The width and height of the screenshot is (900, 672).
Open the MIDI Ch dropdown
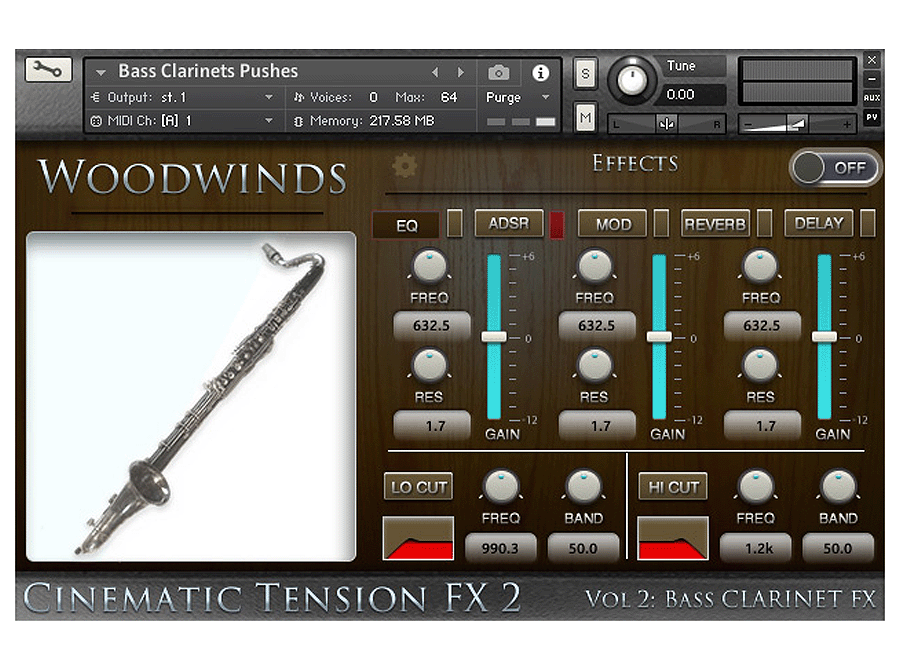point(269,121)
